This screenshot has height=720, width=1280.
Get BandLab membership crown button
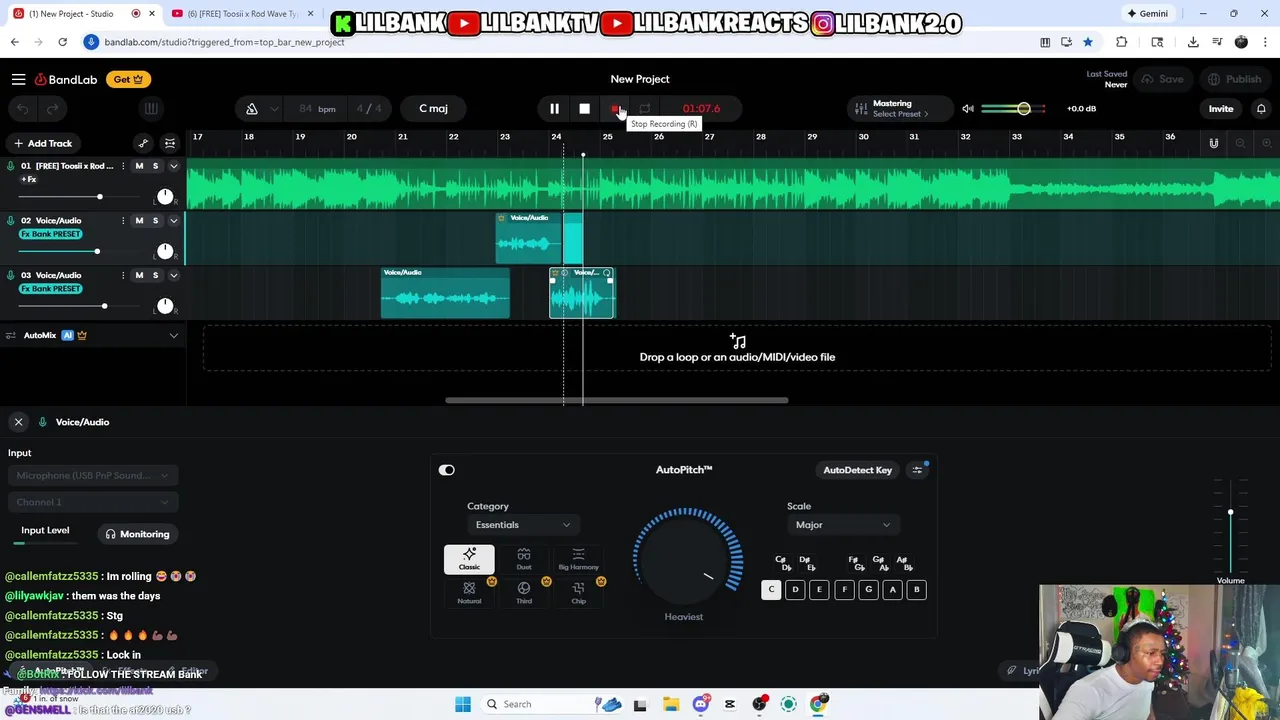point(127,79)
